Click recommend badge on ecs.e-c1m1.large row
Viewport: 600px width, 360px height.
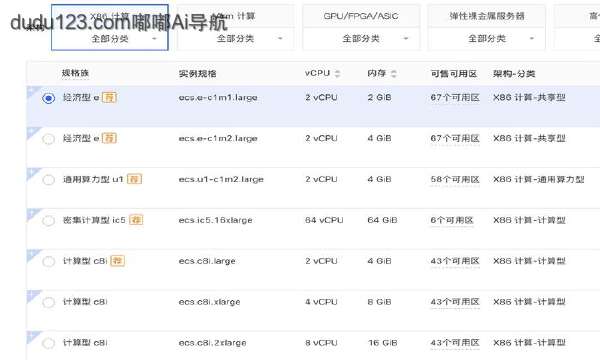coord(109,97)
